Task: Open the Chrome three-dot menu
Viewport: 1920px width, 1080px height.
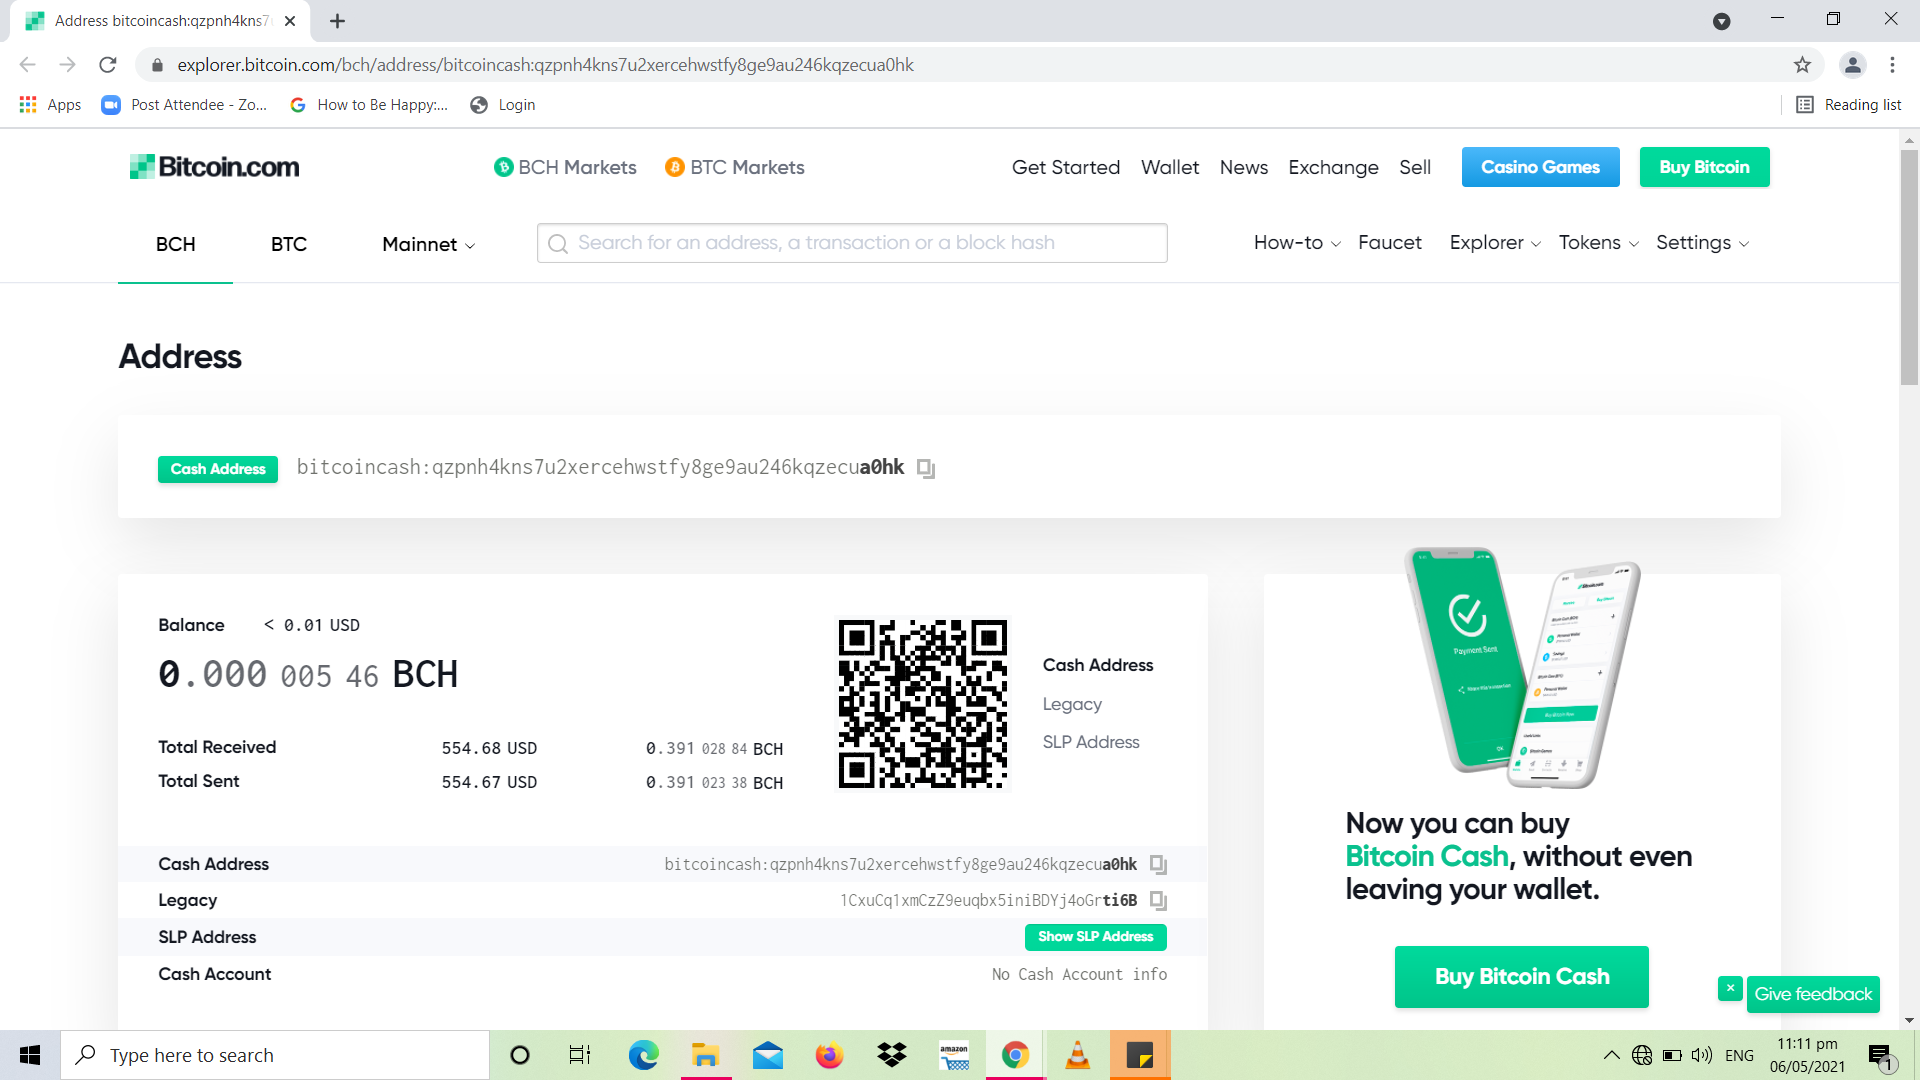Action: 1892,65
